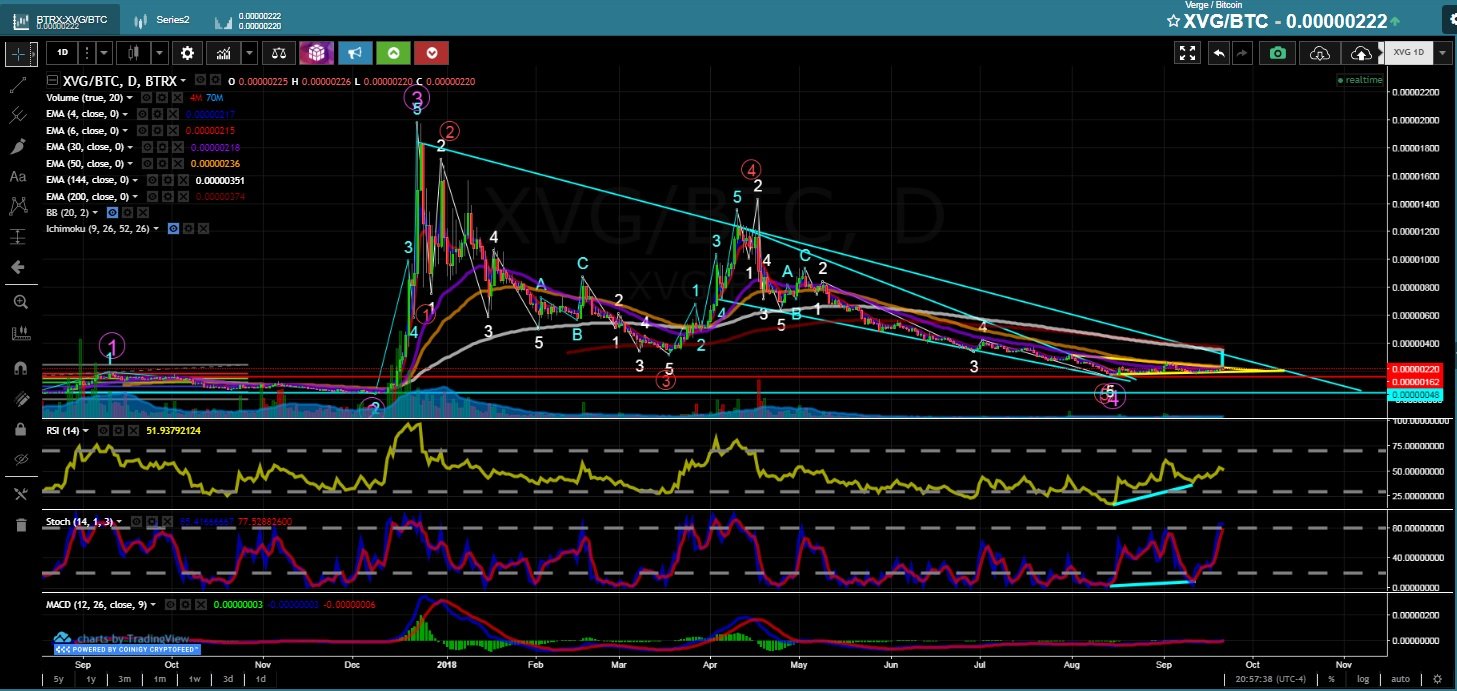Image resolution: width=1457 pixels, height=691 pixels.
Task: Select the Aa text annotation tool
Action: coord(18,176)
